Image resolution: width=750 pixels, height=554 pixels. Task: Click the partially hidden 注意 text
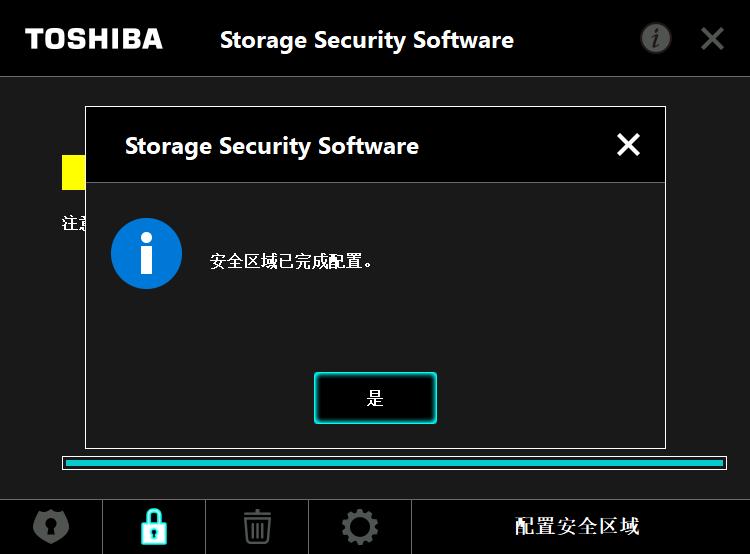pyautogui.click(x=72, y=224)
